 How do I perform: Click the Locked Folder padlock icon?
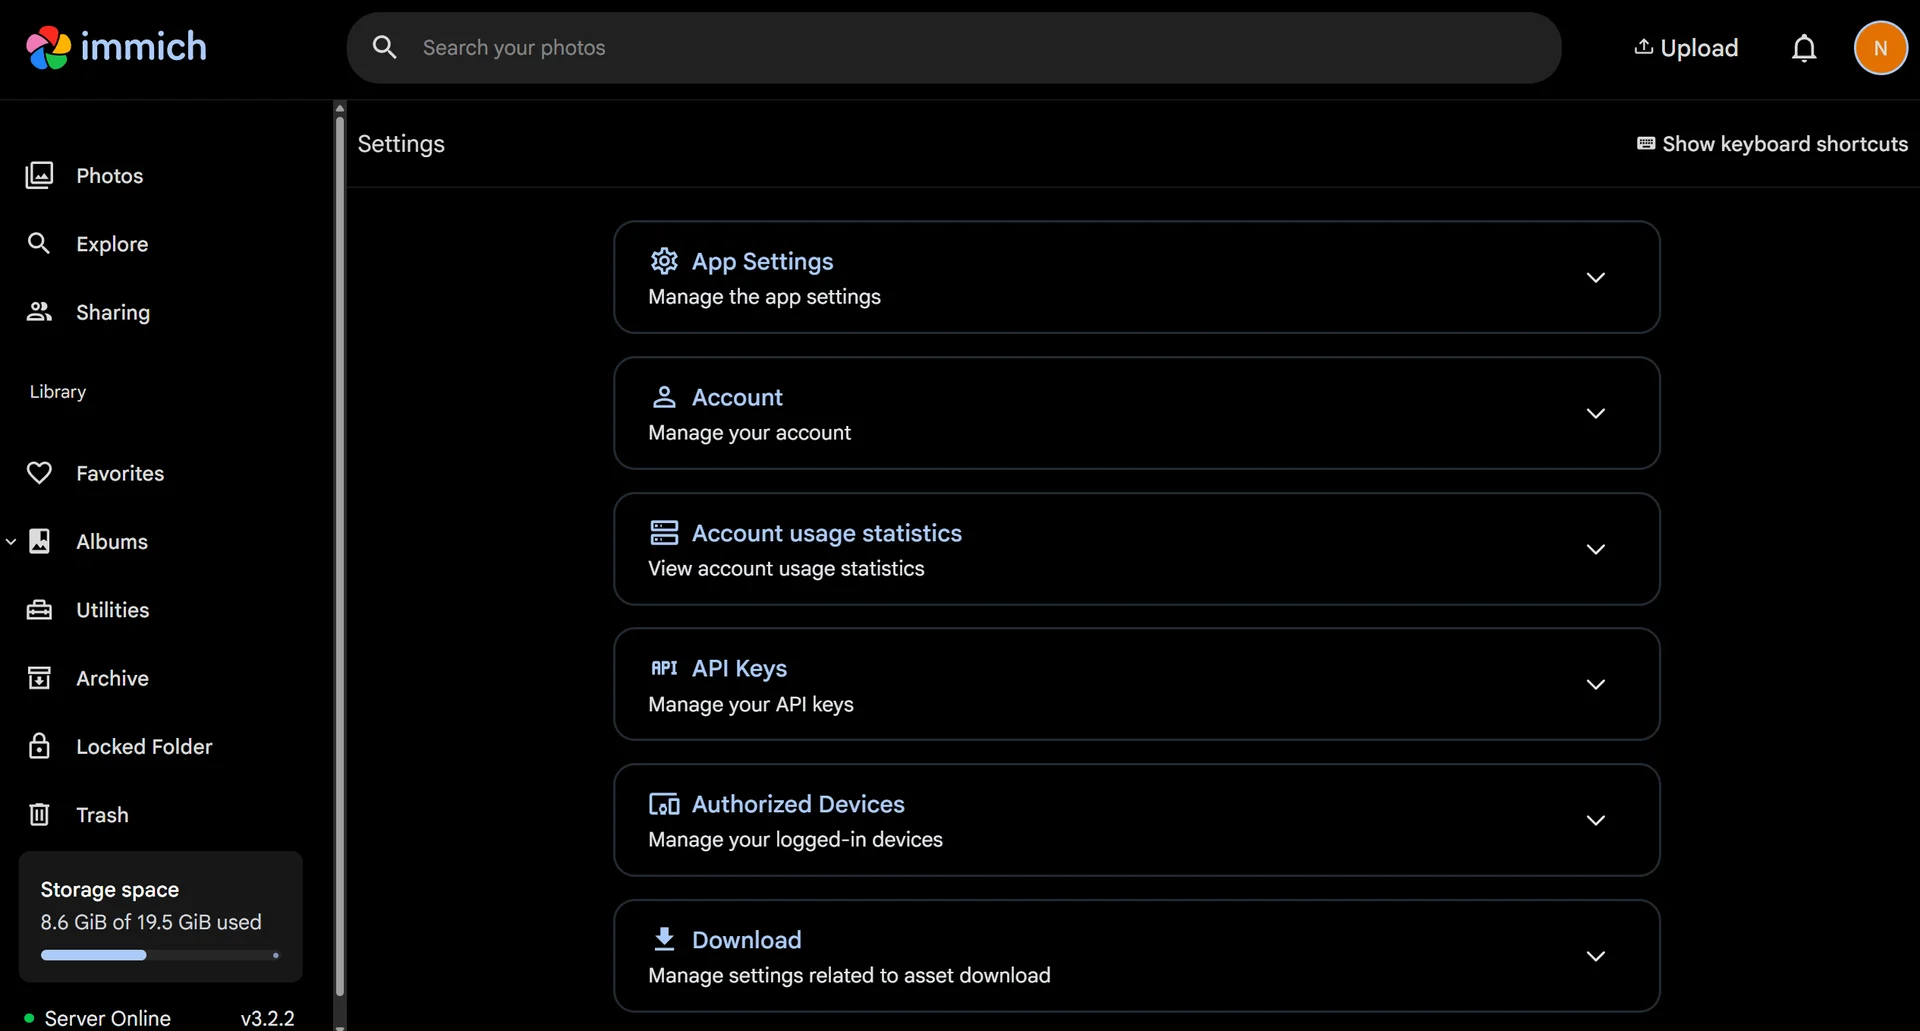click(39, 746)
